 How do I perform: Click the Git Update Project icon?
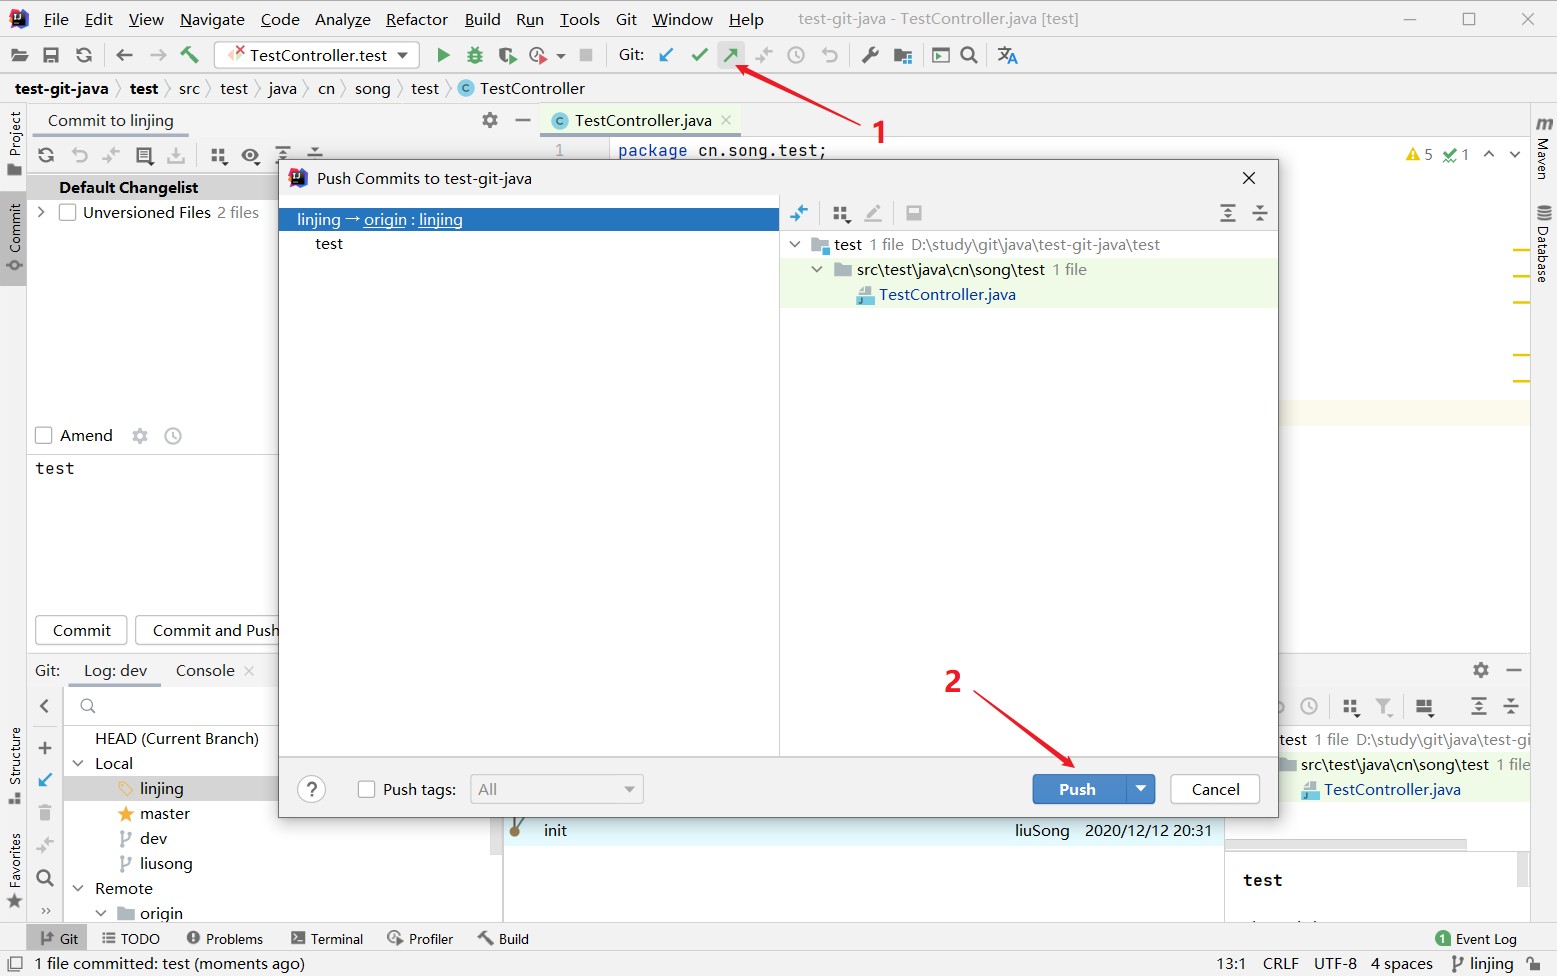pos(667,55)
